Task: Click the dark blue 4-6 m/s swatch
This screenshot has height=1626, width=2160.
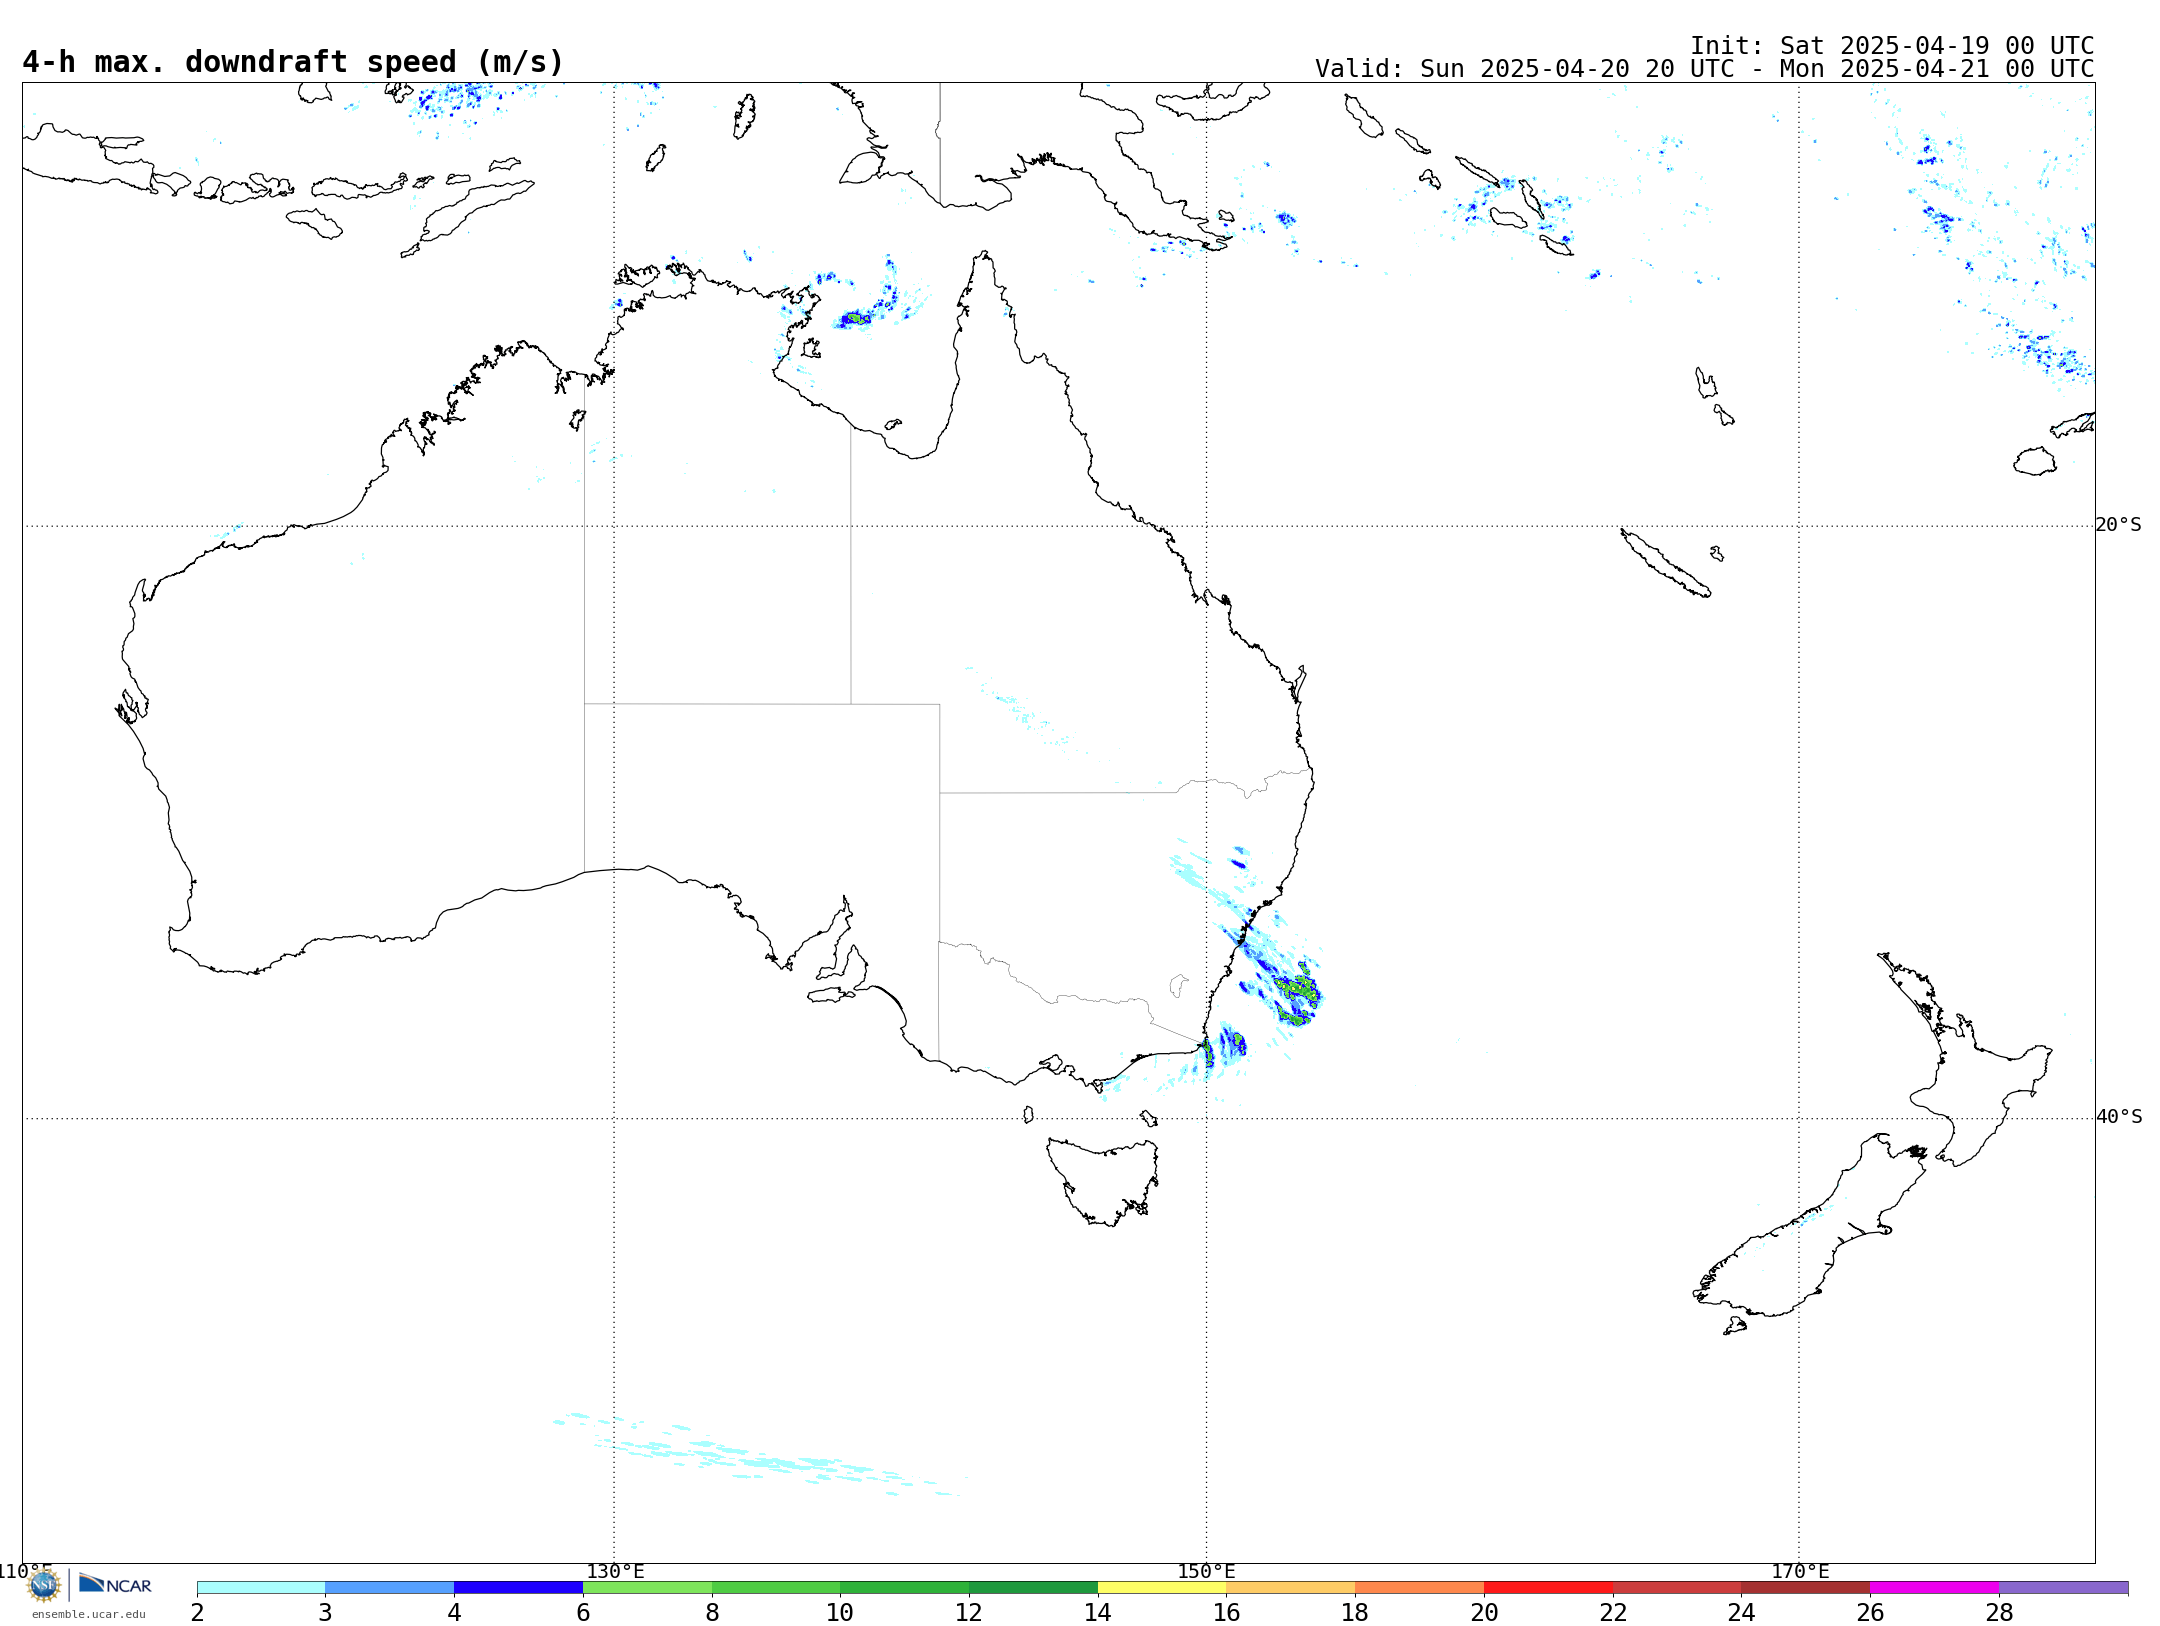Action: 518,1588
